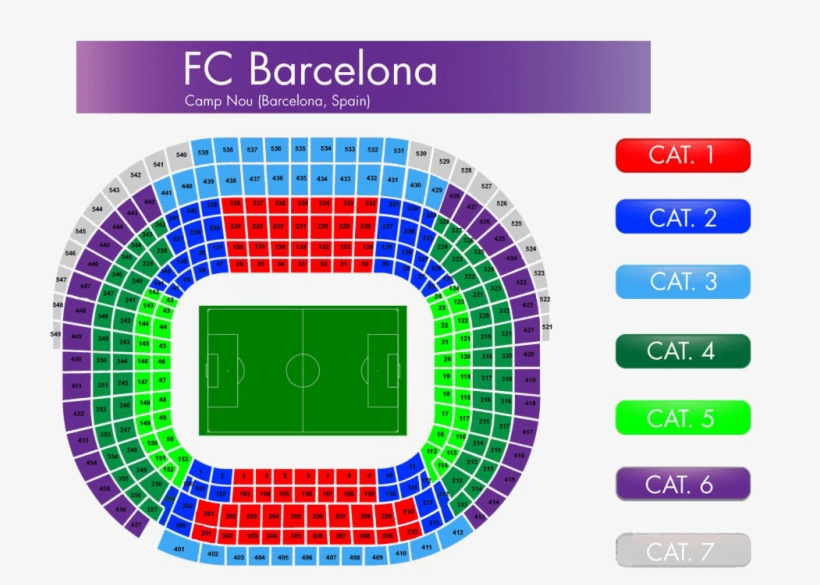Choose the gray CAT. 7 category

pyautogui.click(x=682, y=551)
